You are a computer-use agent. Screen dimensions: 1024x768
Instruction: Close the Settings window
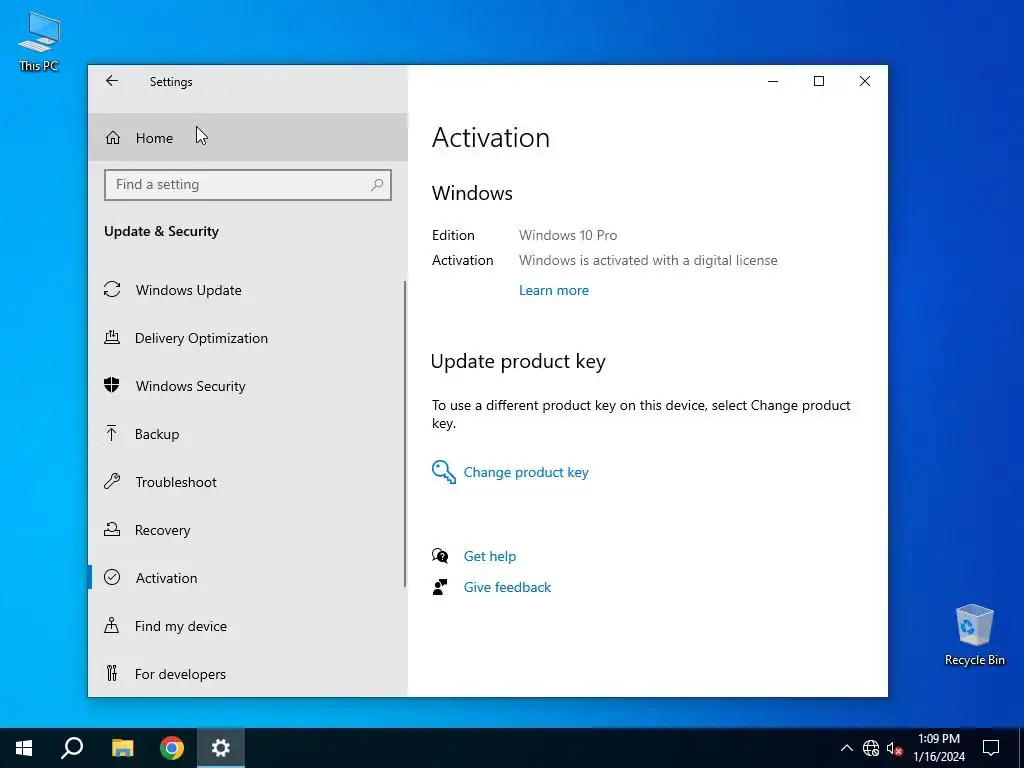tap(865, 81)
